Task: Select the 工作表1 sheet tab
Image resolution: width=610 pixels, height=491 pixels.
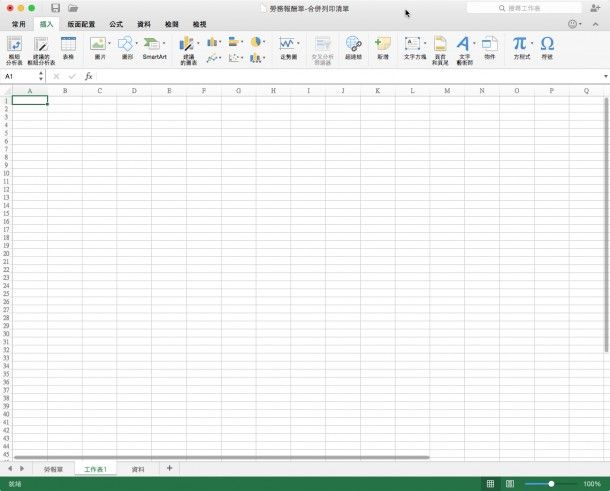Action: 95,469
